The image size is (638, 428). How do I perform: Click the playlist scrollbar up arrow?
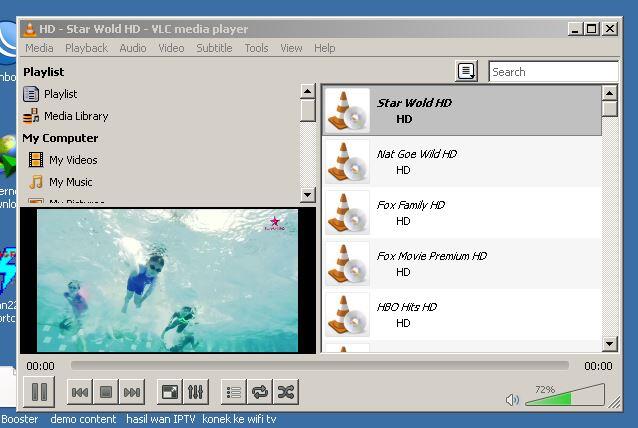pos(609,93)
